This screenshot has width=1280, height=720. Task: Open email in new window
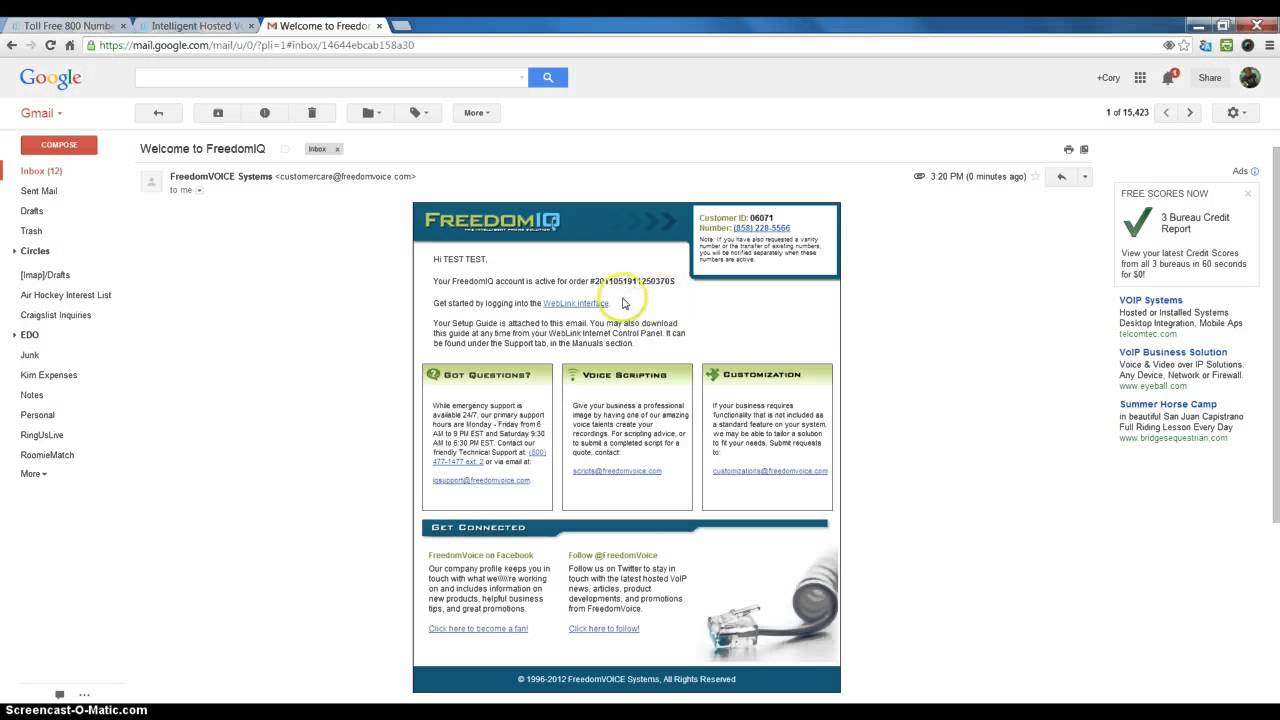(x=1084, y=149)
